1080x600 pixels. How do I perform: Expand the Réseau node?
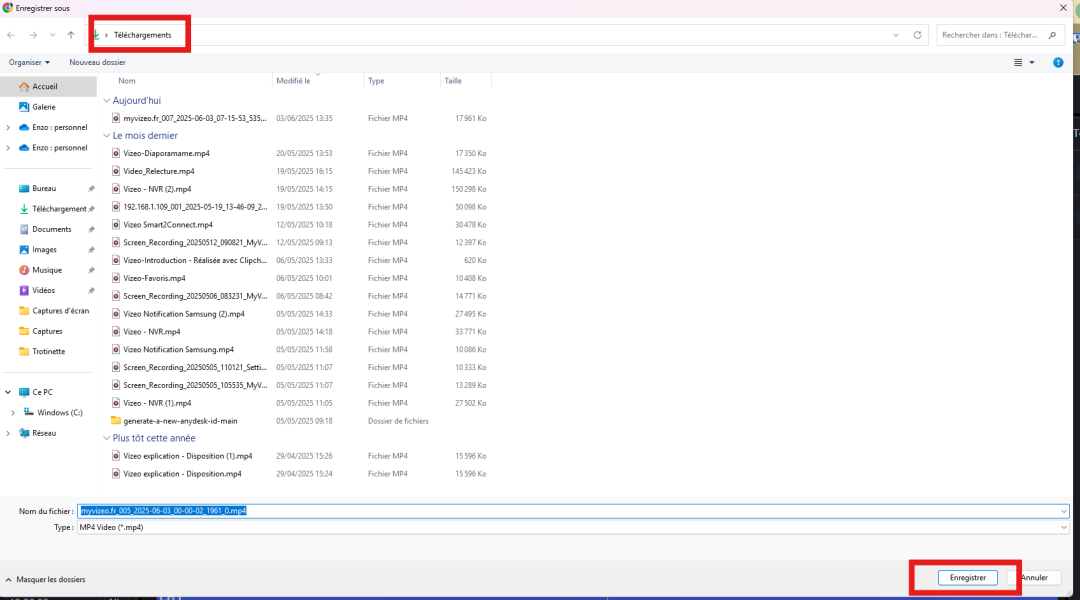coord(8,433)
